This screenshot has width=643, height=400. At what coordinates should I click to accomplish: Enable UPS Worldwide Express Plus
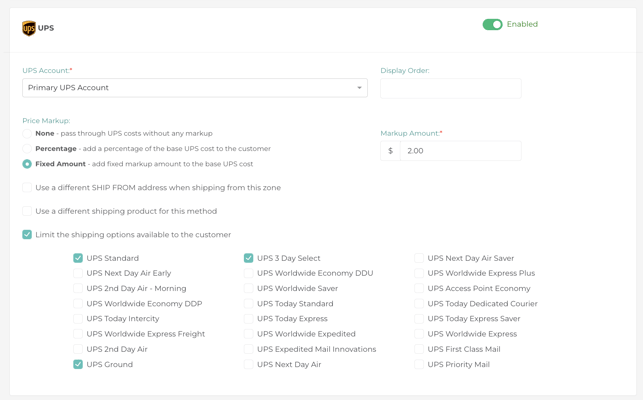419,273
